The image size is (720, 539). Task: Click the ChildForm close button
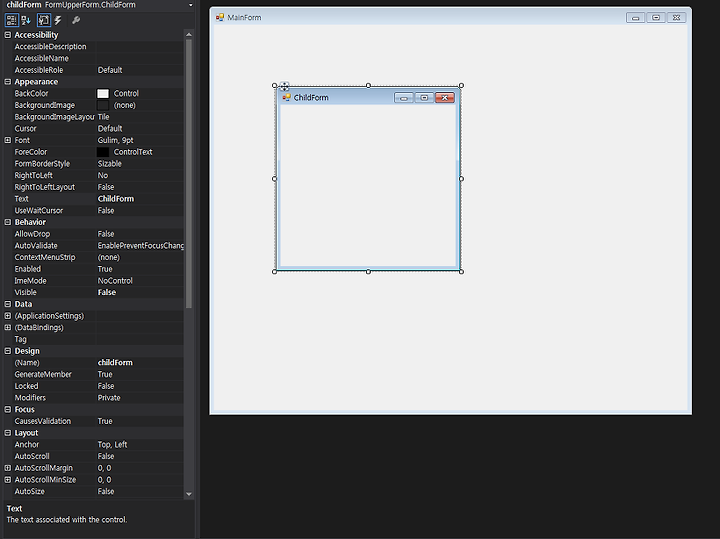[x=444, y=98]
